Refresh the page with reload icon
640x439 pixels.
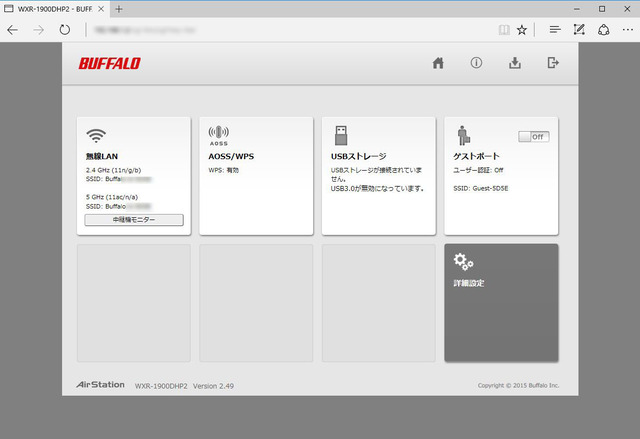[x=64, y=30]
